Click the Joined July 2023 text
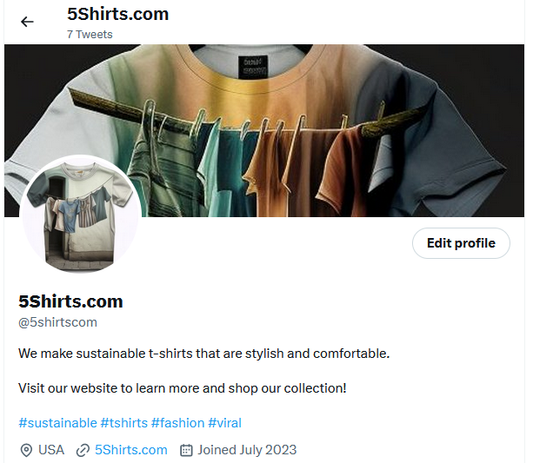The width and height of the screenshot is (533, 463). 247,450
